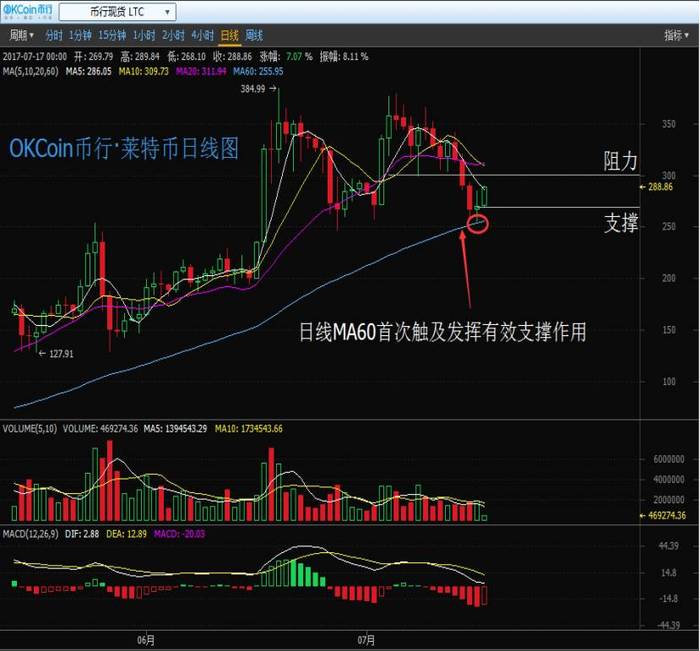700x651 pixels.
Task: Click the volume MA10: 1734543.66 value
Action: point(249,429)
